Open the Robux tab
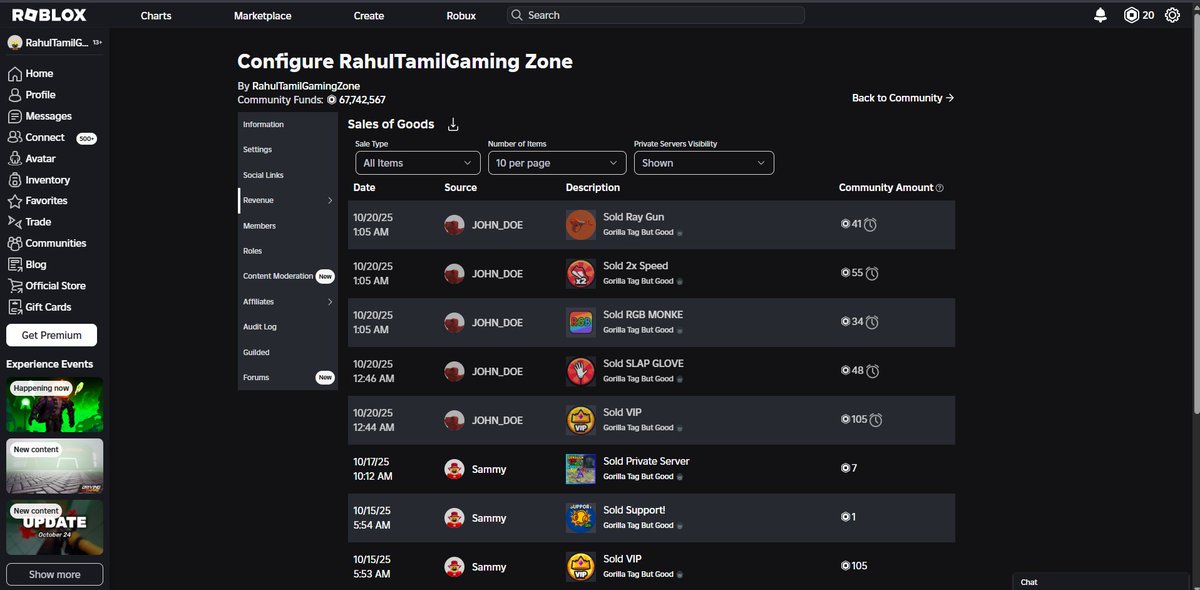This screenshot has width=1200, height=590. pos(461,16)
